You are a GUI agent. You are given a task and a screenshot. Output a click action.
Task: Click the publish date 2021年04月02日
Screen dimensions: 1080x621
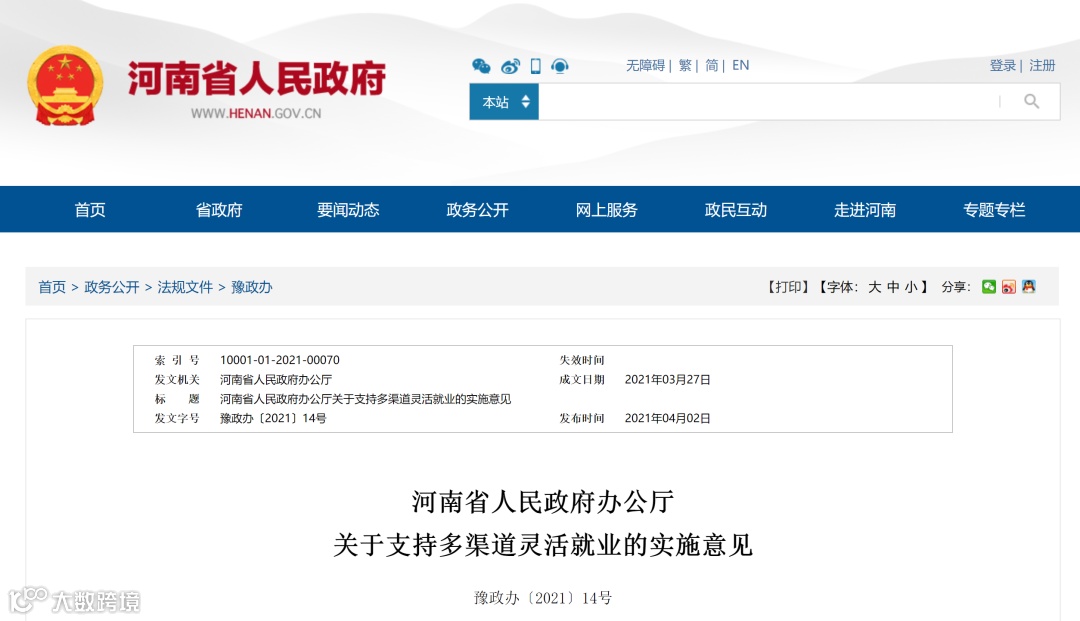pos(667,418)
